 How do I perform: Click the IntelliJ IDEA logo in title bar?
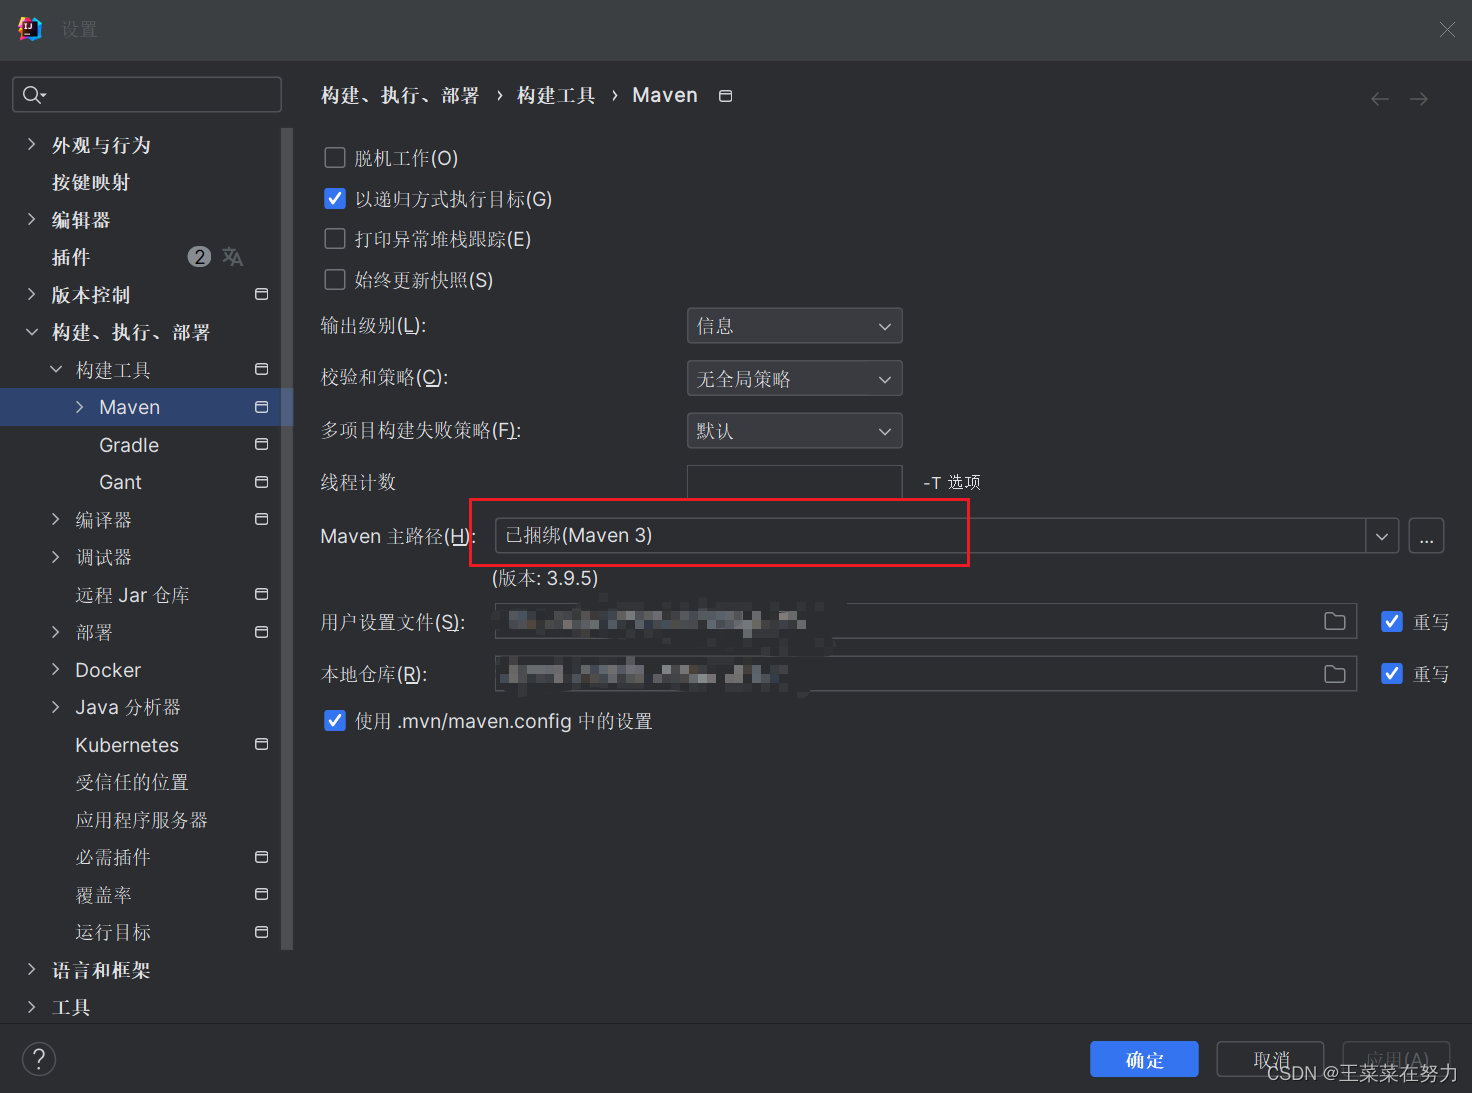click(30, 29)
